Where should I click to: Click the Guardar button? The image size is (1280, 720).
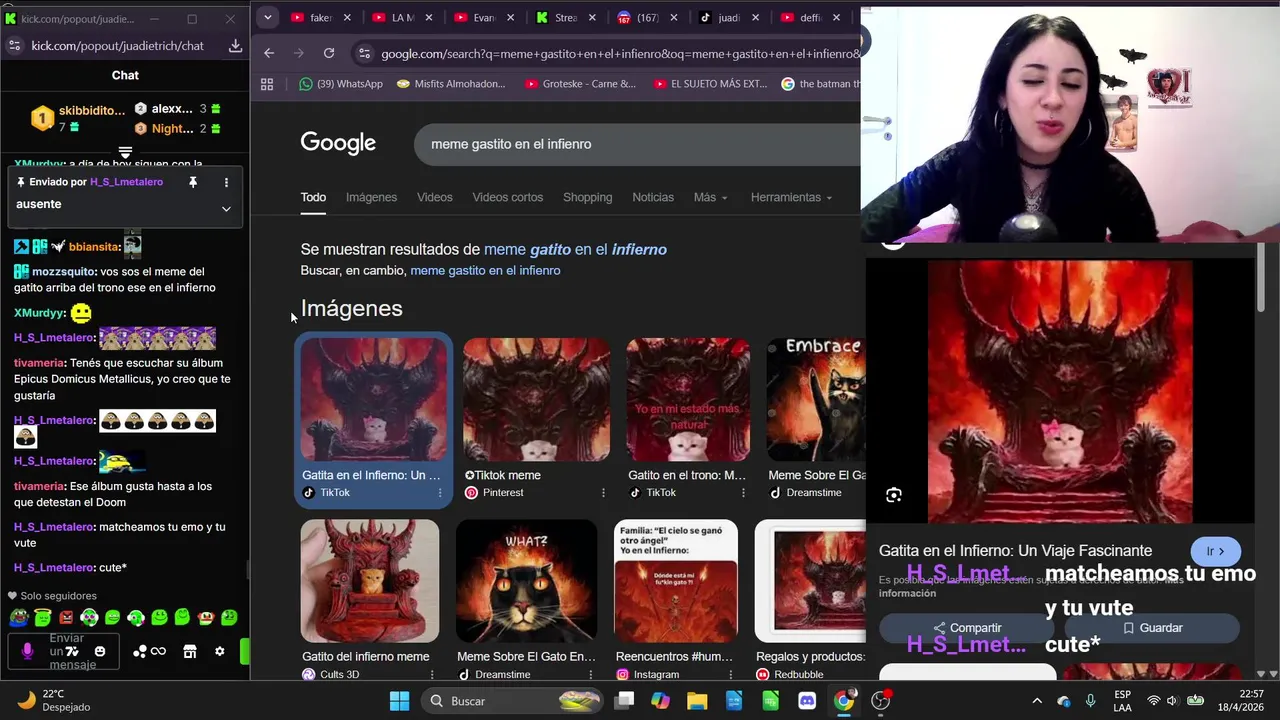click(x=1152, y=628)
